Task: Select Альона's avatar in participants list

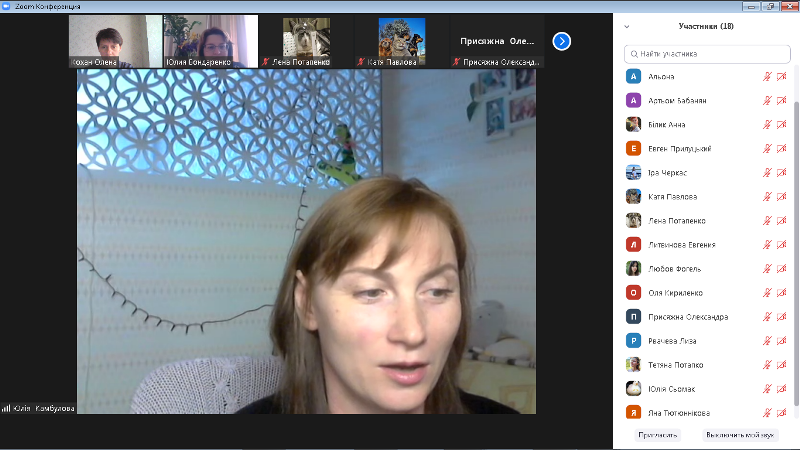Action: (633, 77)
